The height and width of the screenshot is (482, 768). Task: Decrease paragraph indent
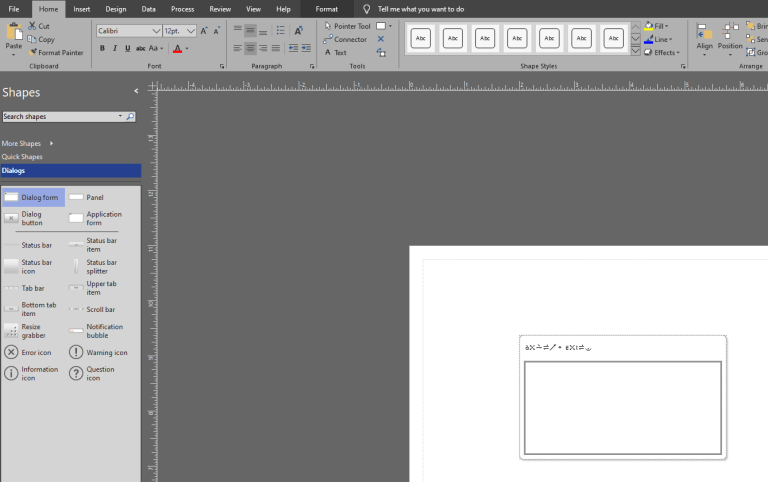(293, 48)
